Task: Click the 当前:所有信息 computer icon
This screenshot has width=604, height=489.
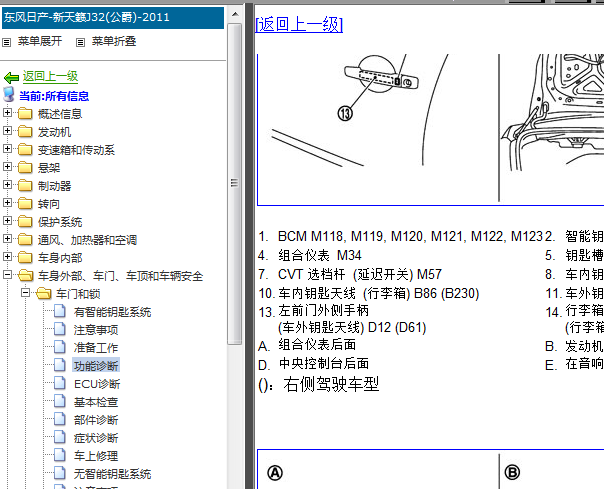Action: (8, 94)
